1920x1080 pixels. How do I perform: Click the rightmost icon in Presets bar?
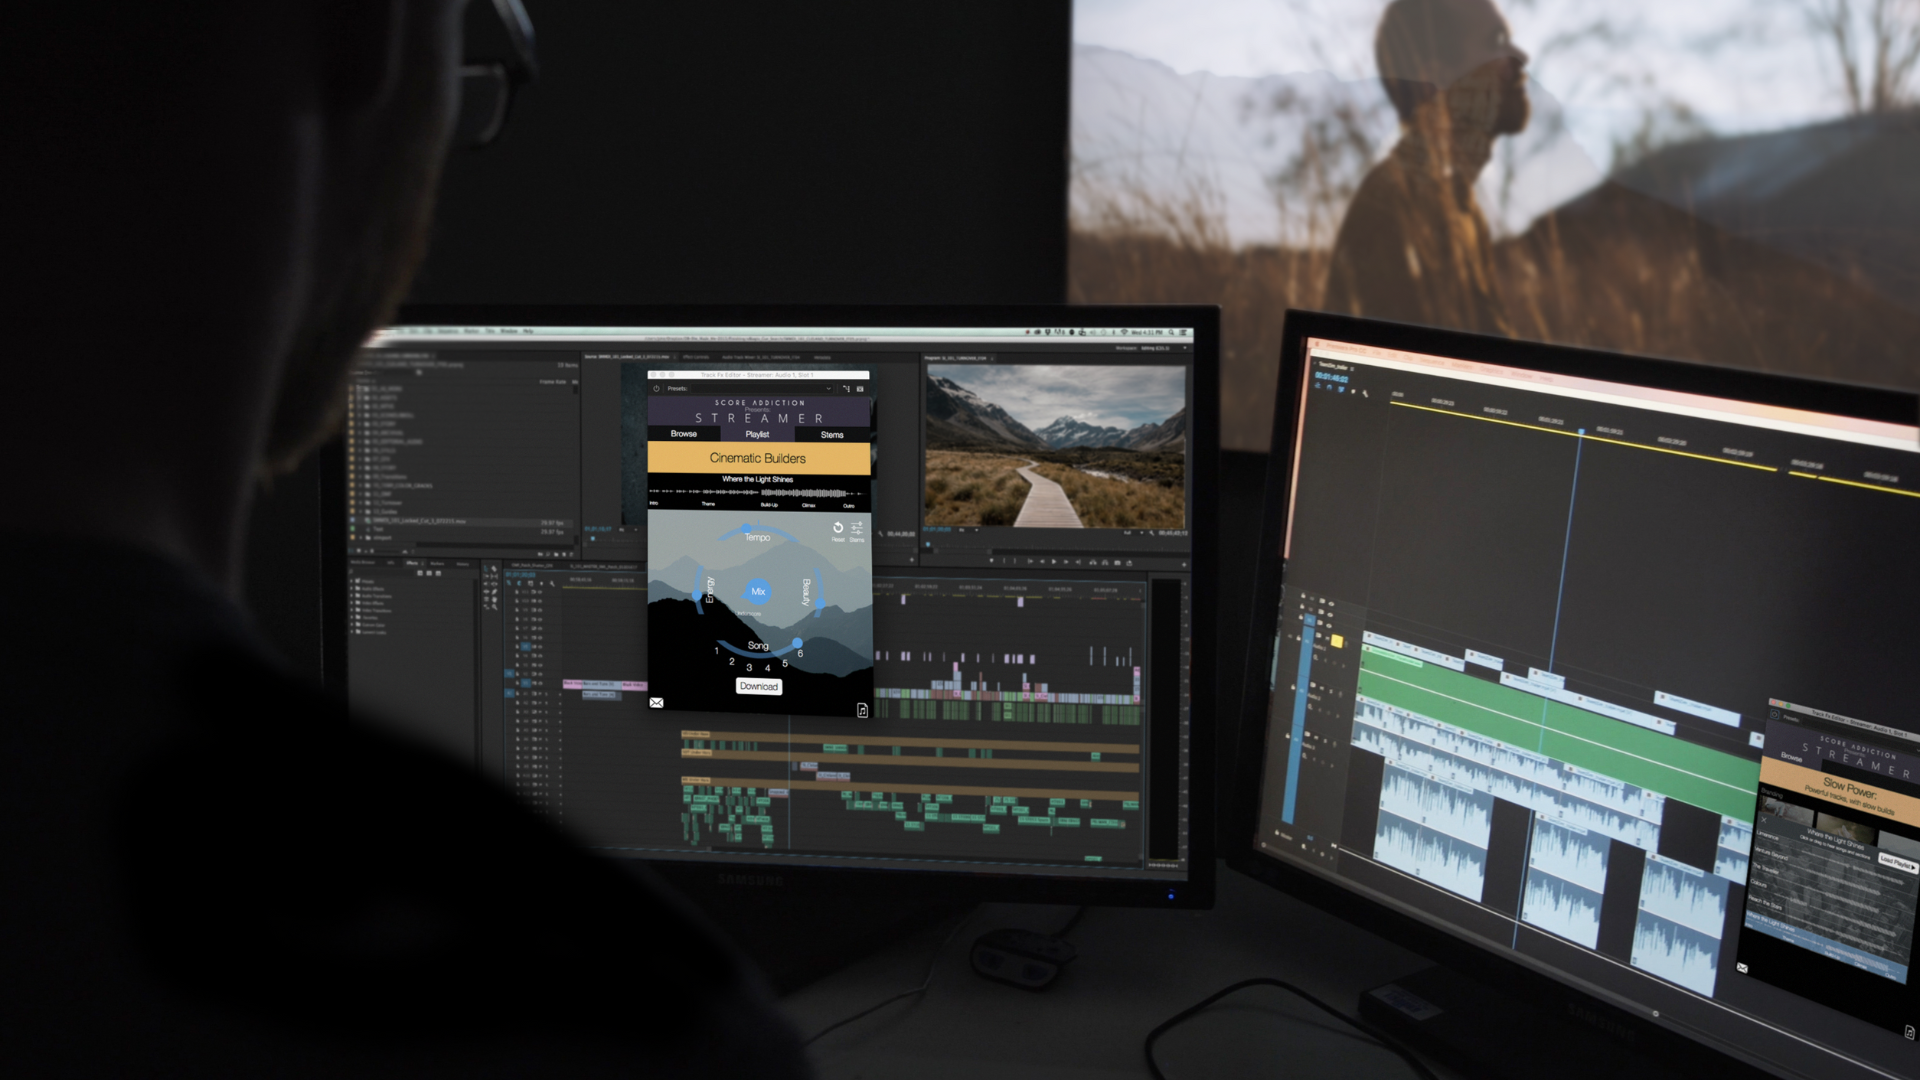(860, 388)
